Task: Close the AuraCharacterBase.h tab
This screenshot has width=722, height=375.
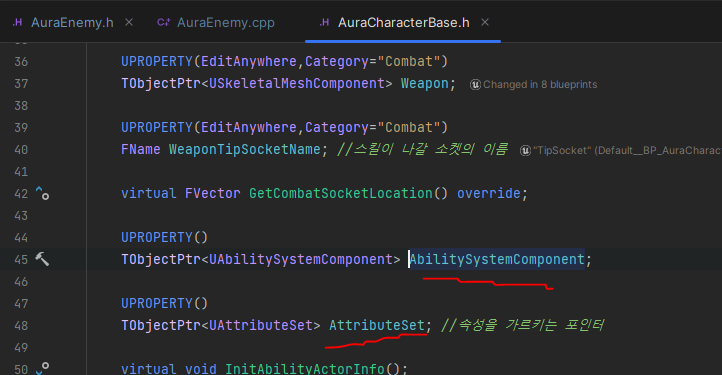Action: click(485, 22)
